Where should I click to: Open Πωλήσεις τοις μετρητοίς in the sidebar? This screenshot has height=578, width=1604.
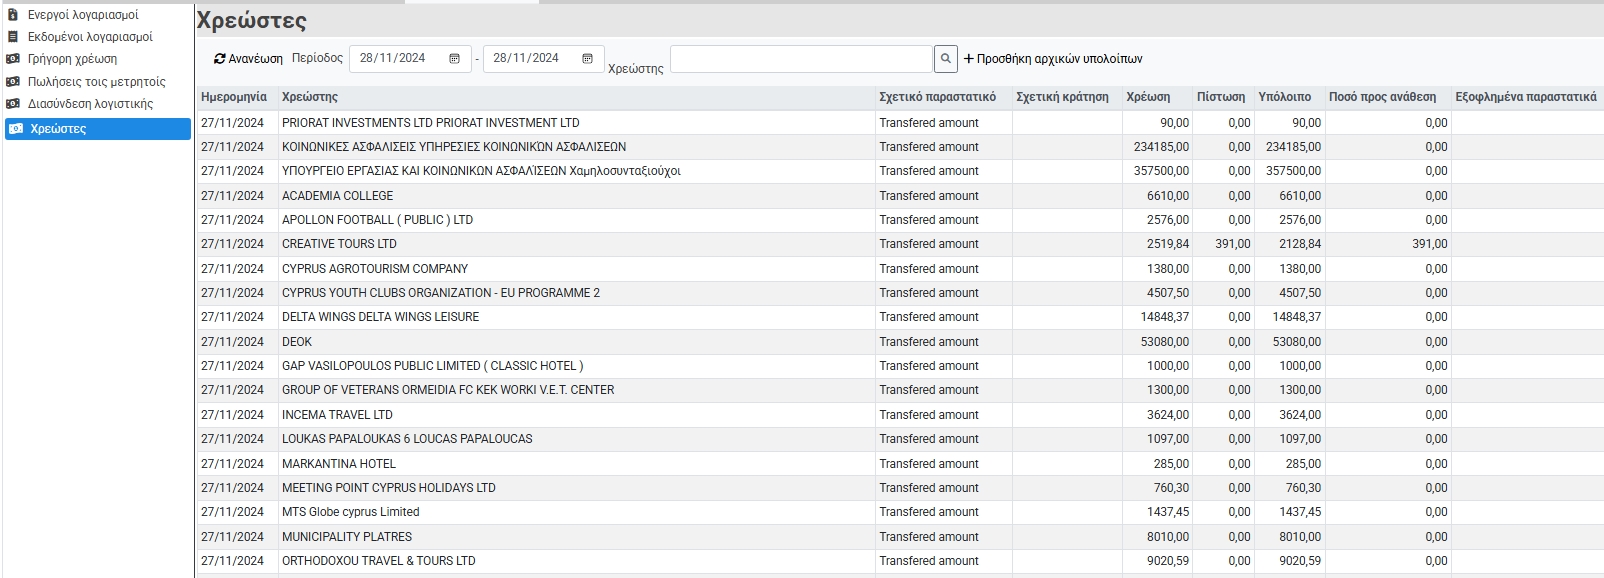(x=96, y=82)
